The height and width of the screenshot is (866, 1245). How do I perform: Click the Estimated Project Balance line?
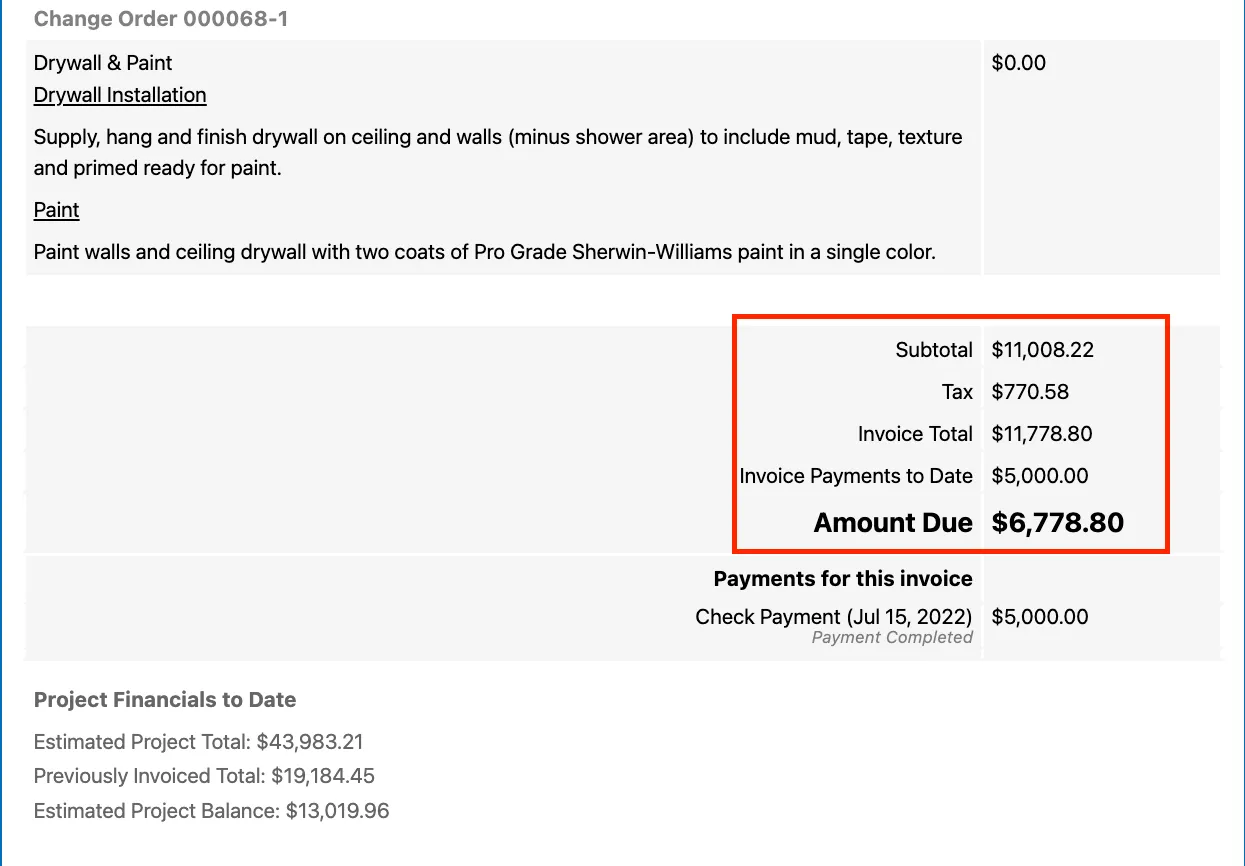pos(211,810)
